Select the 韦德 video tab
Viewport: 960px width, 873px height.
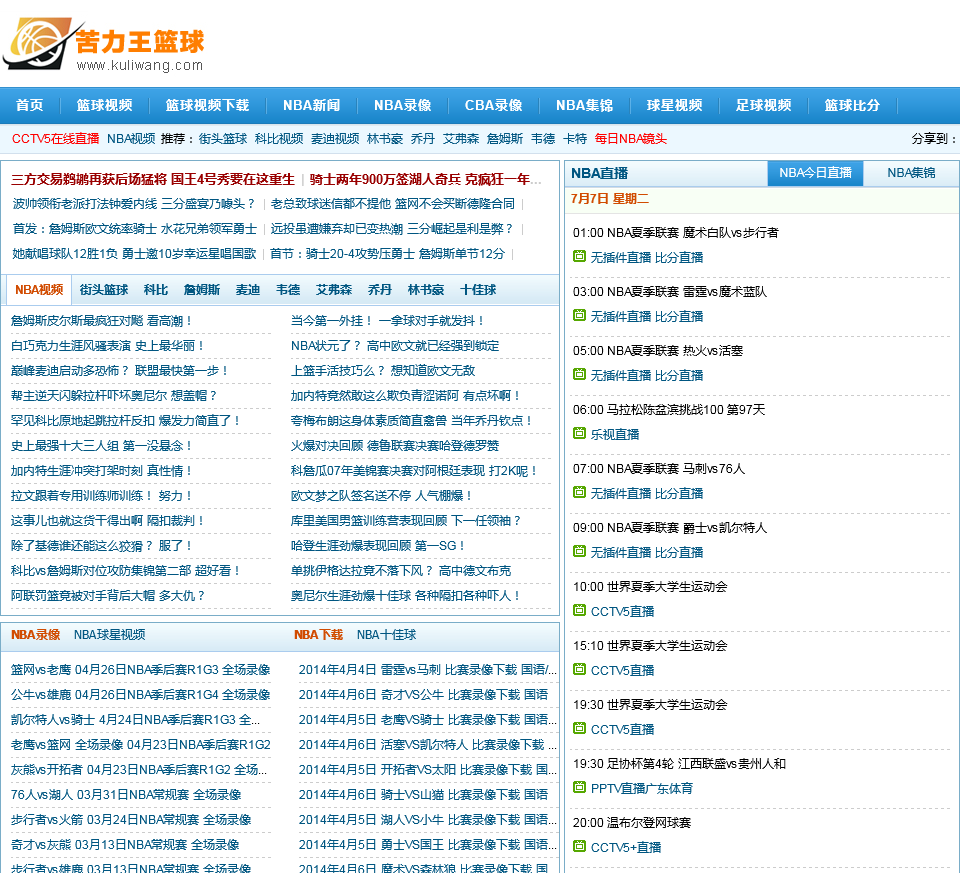click(x=288, y=290)
